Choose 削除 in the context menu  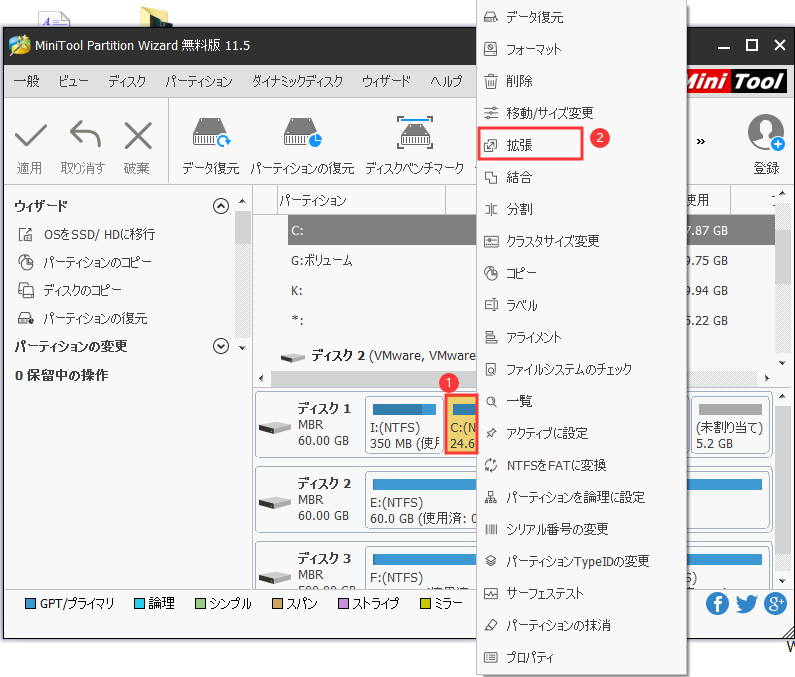pos(582,81)
